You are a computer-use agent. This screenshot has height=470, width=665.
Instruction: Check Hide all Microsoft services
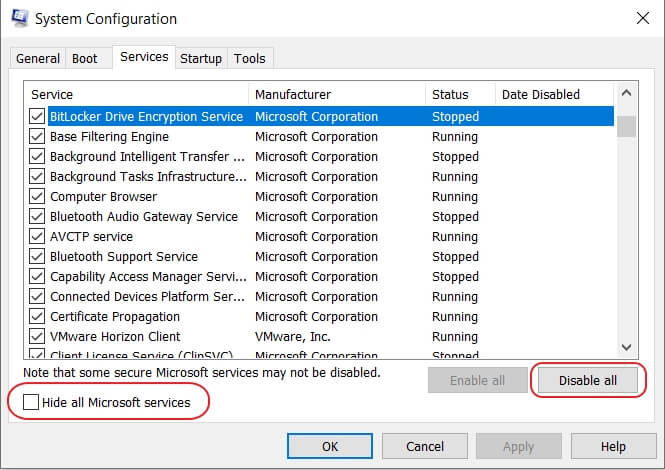click(x=32, y=403)
